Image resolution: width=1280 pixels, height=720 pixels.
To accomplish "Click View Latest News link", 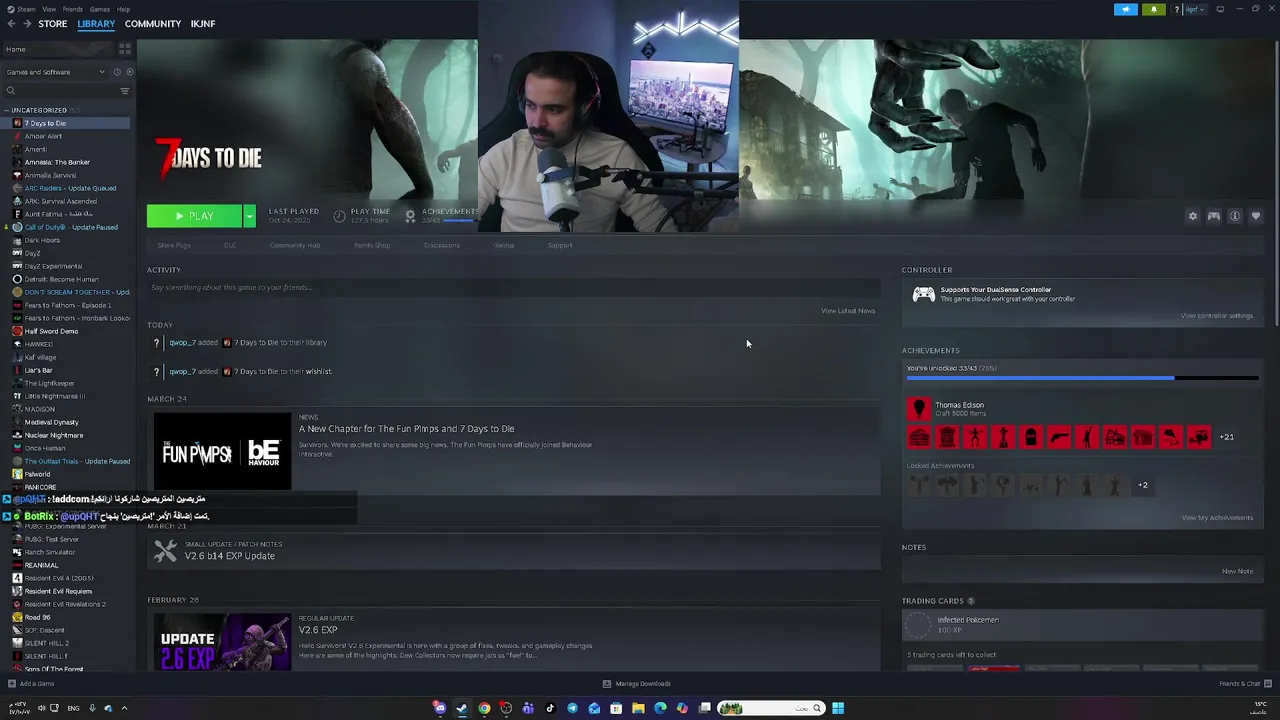I will pos(848,311).
